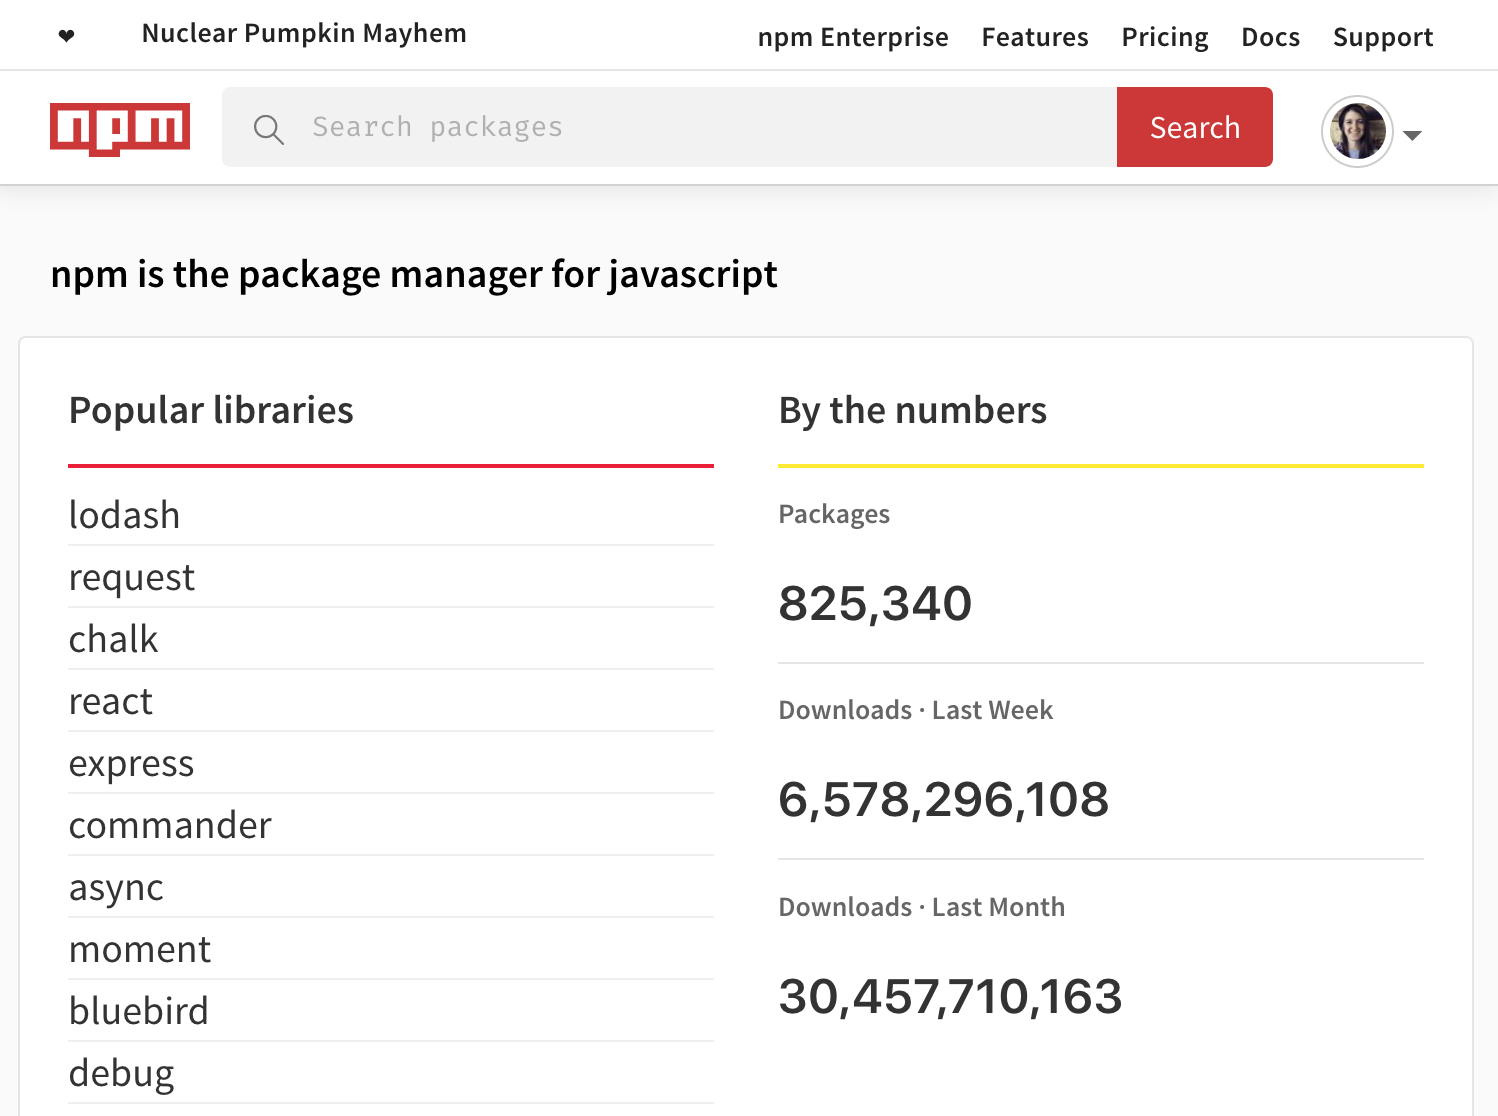Click the Packages label
This screenshot has width=1498, height=1116.
[x=834, y=514]
